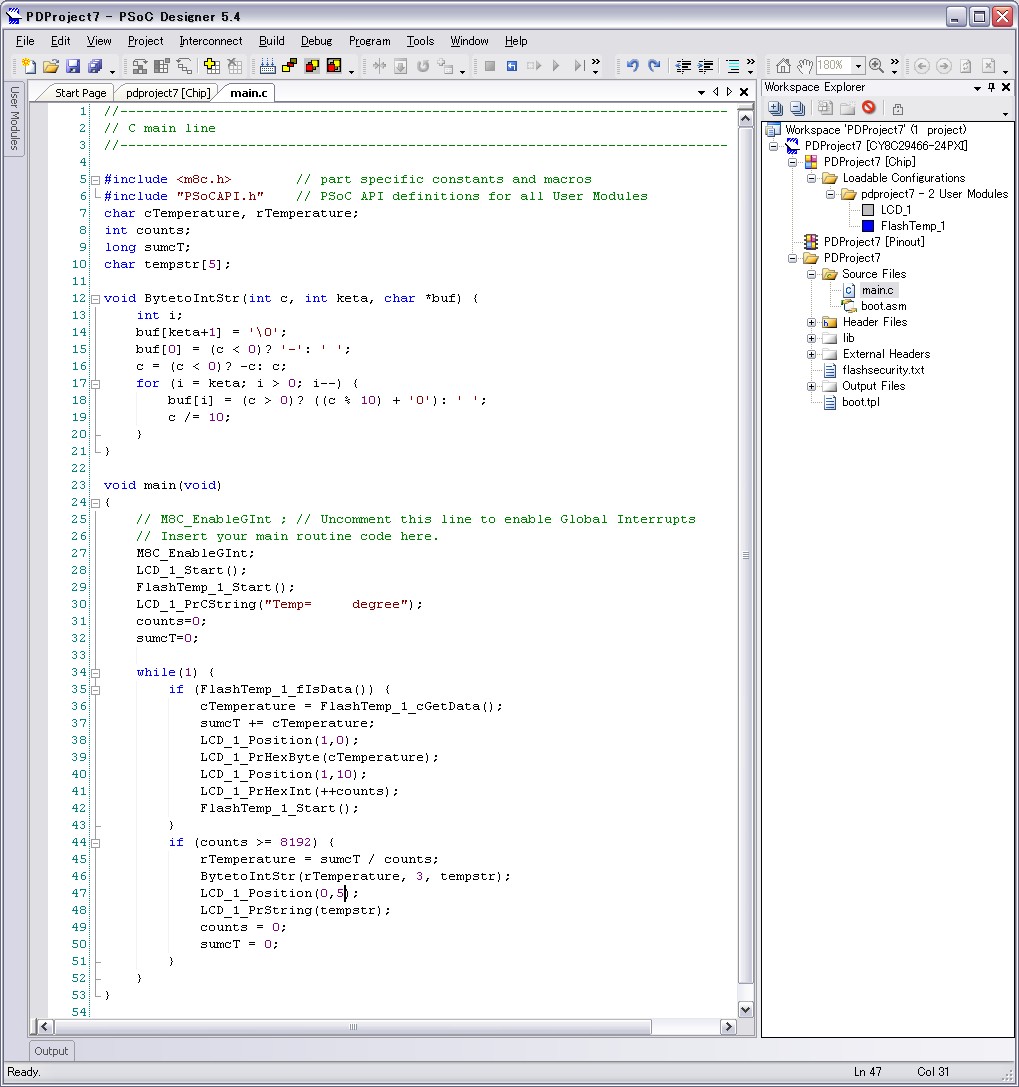
Task: Click the Home icon in the toolbar
Action: [x=783, y=67]
